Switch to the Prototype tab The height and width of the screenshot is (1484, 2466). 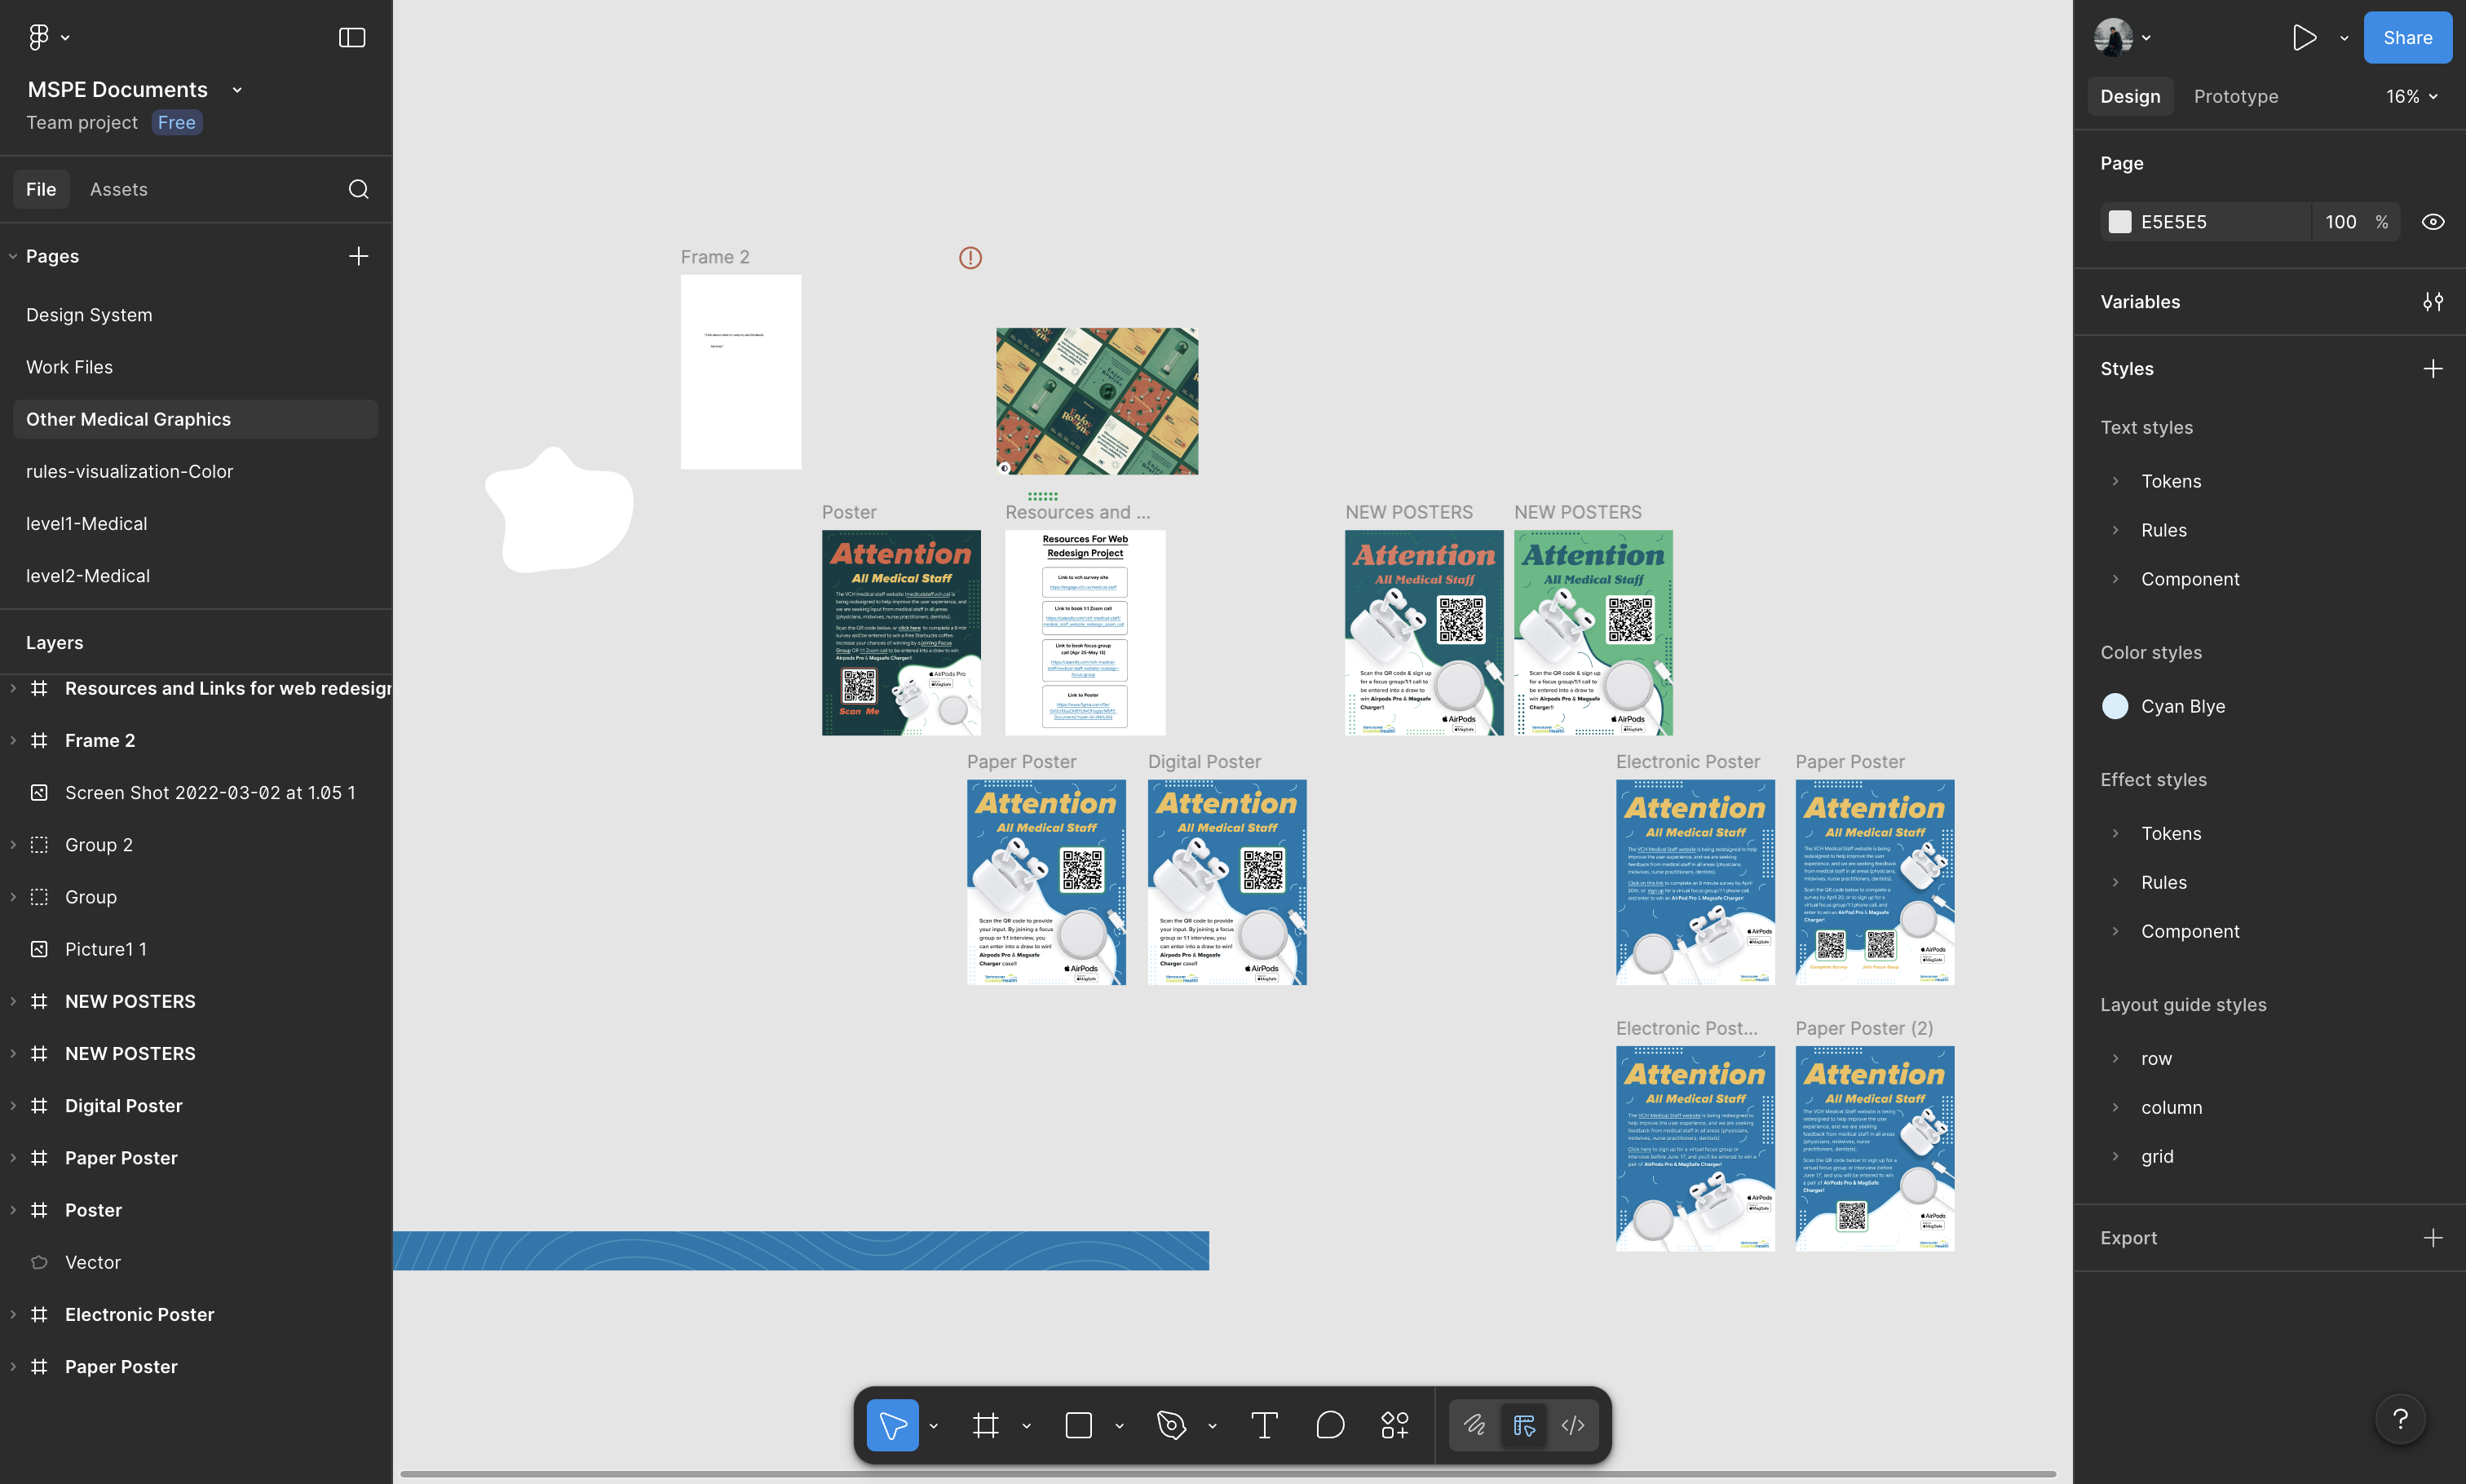tap(2235, 96)
